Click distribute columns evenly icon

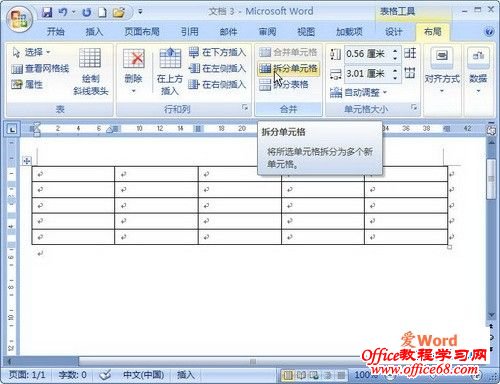(410, 73)
